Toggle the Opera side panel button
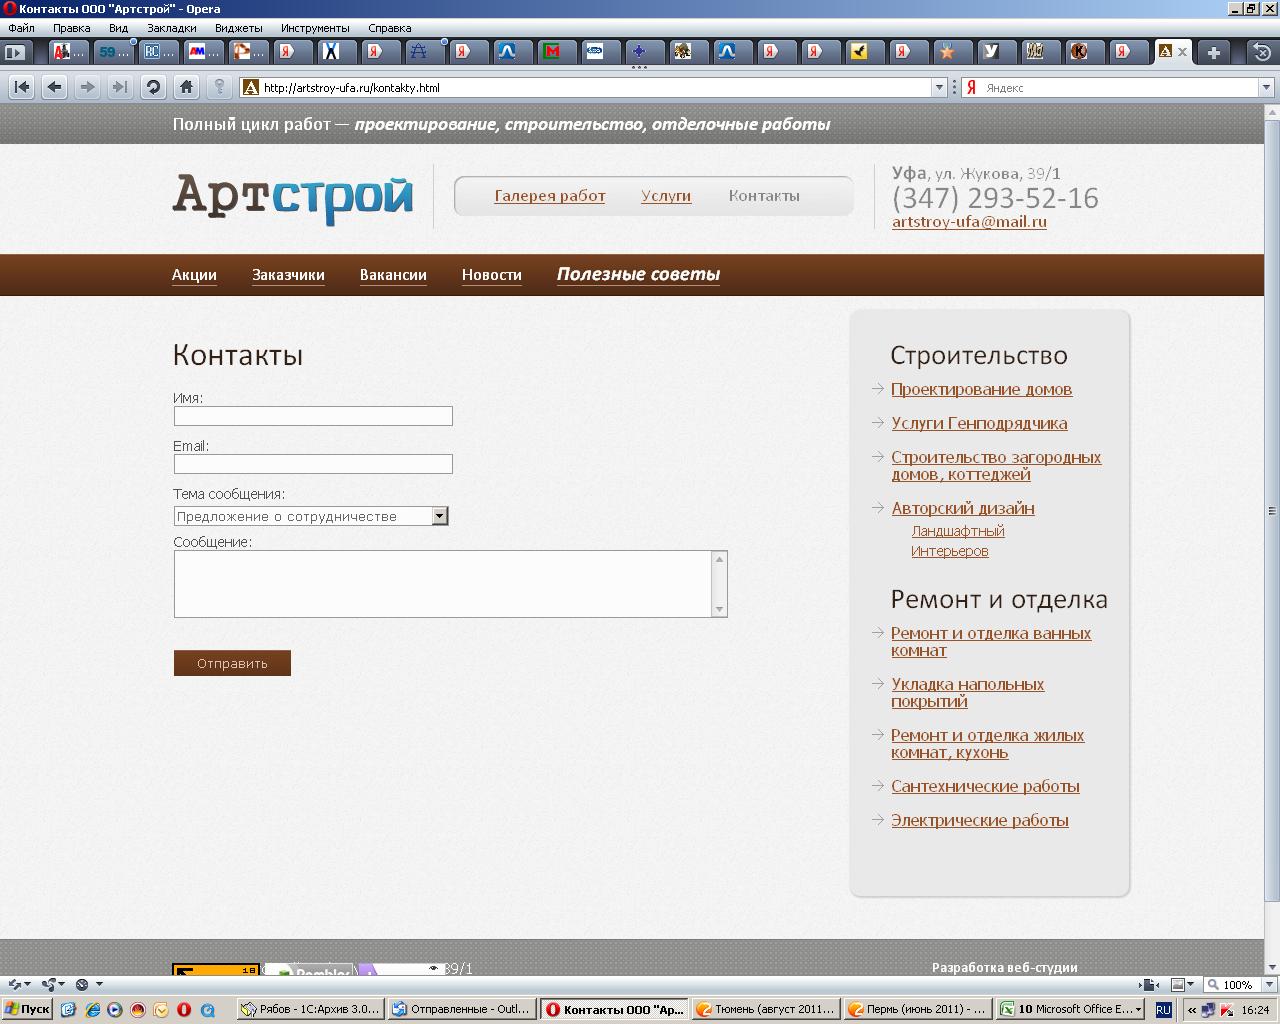 tap(15, 52)
